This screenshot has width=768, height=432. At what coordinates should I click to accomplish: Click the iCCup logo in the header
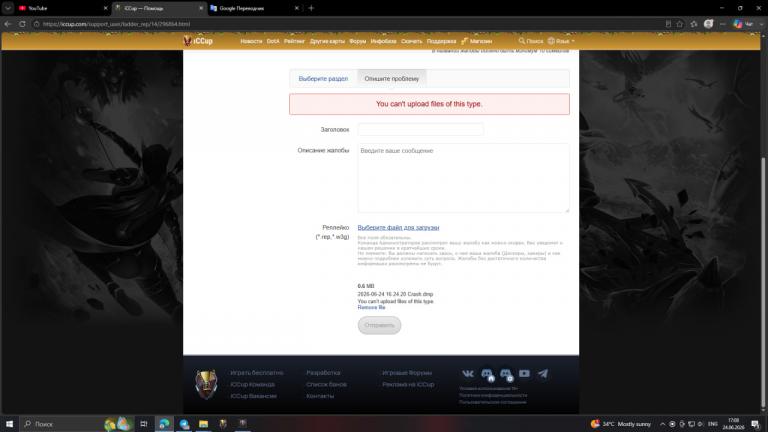click(198, 41)
